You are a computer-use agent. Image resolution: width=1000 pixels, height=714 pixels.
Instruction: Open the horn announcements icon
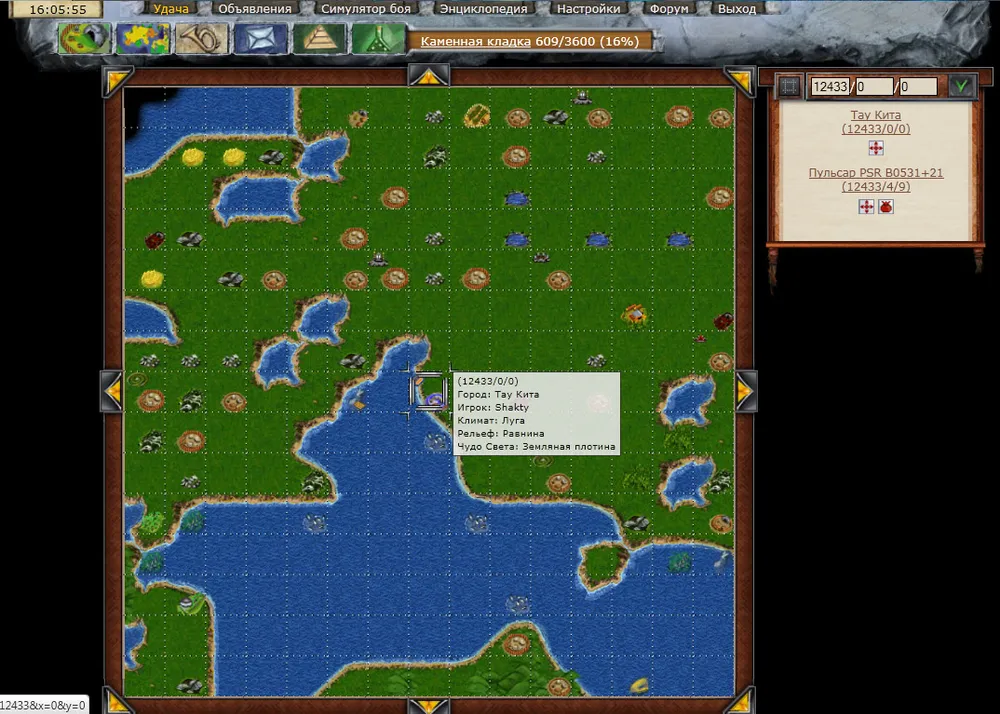[x=202, y=39]
